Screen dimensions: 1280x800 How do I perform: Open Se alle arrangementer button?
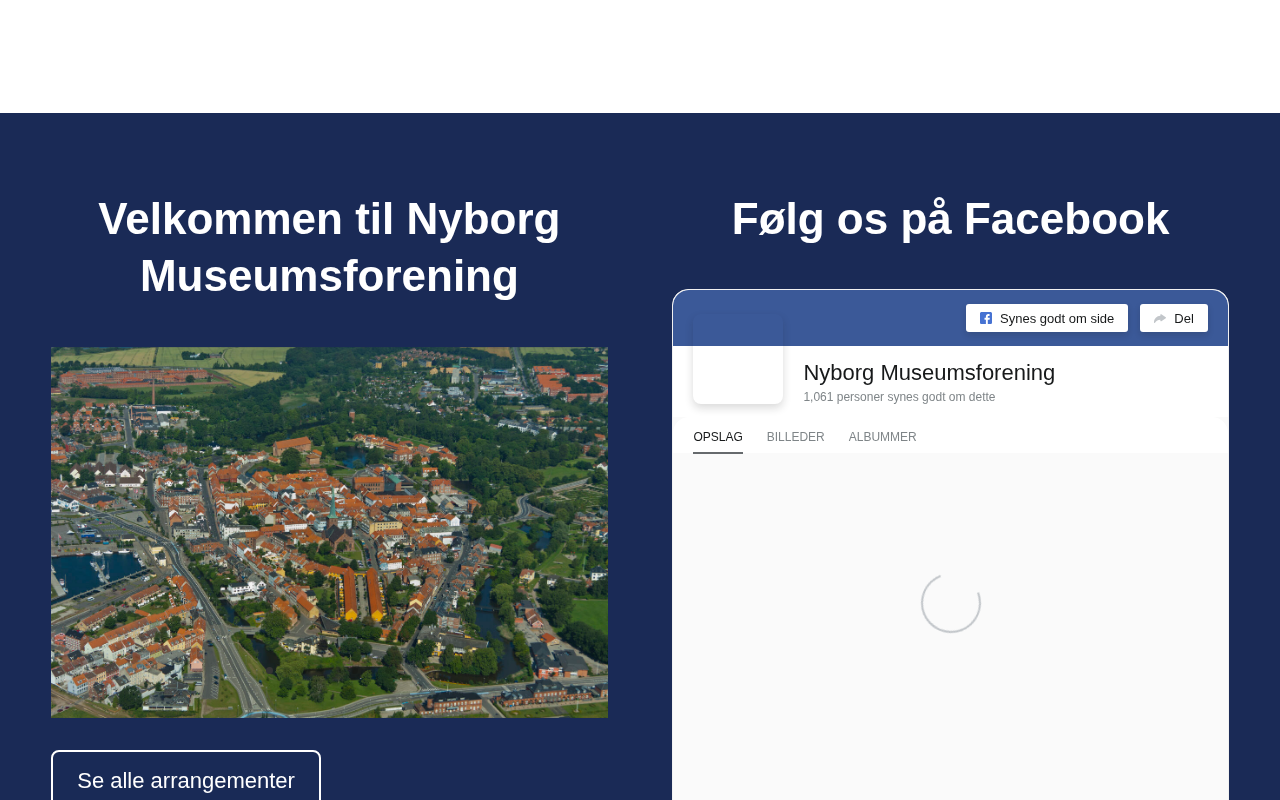point(186,780)
